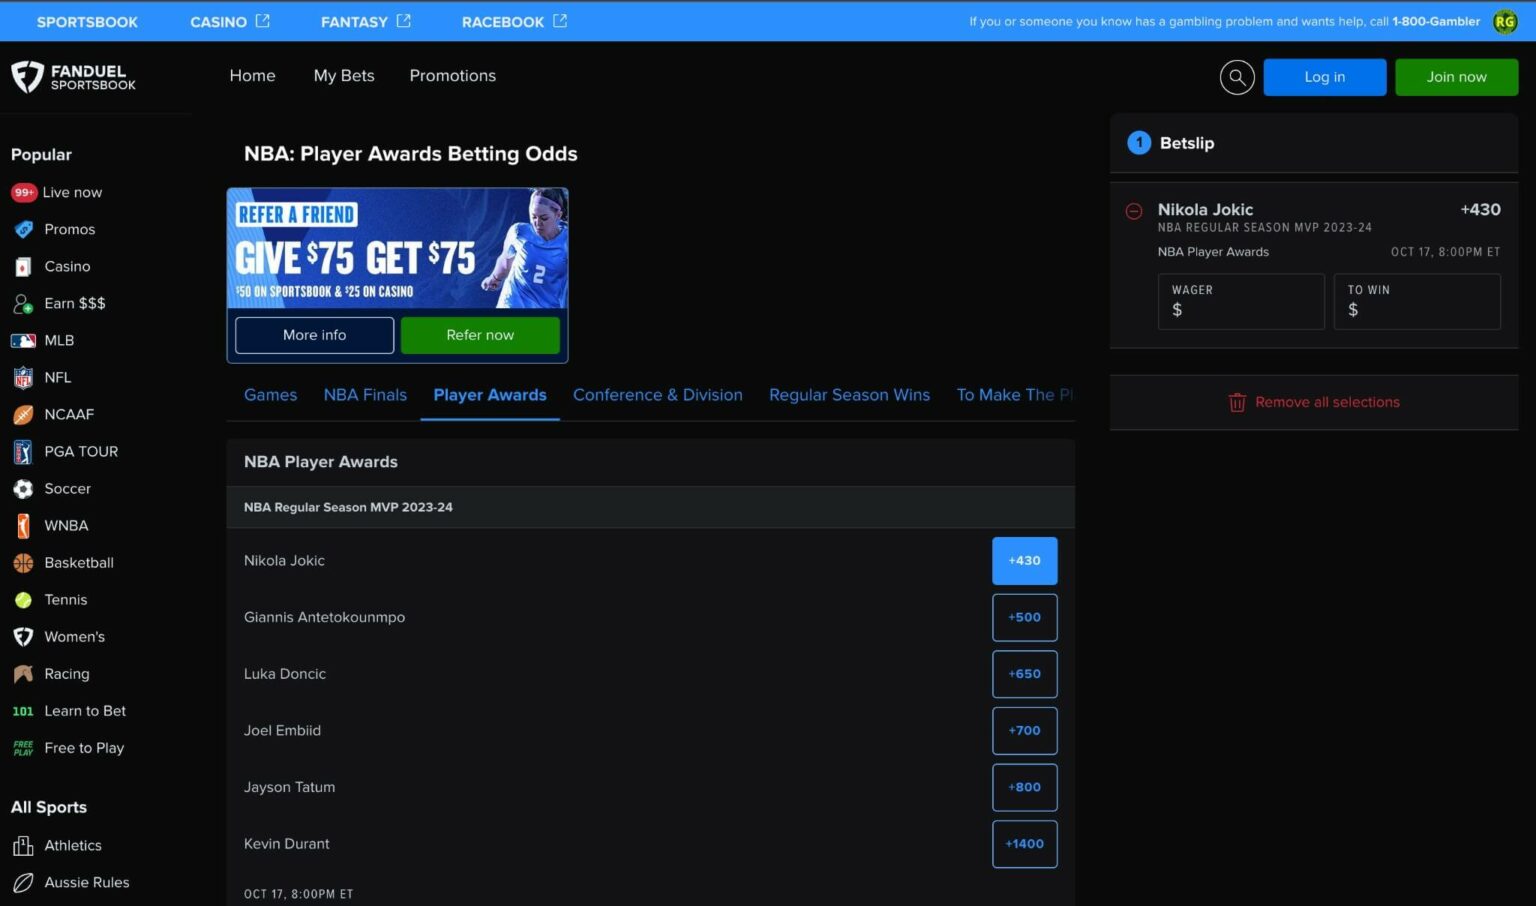The height and width of the screenshot is (906, 1536).
Task: Click the Tennis ball icon
Action: pos(23,599)
